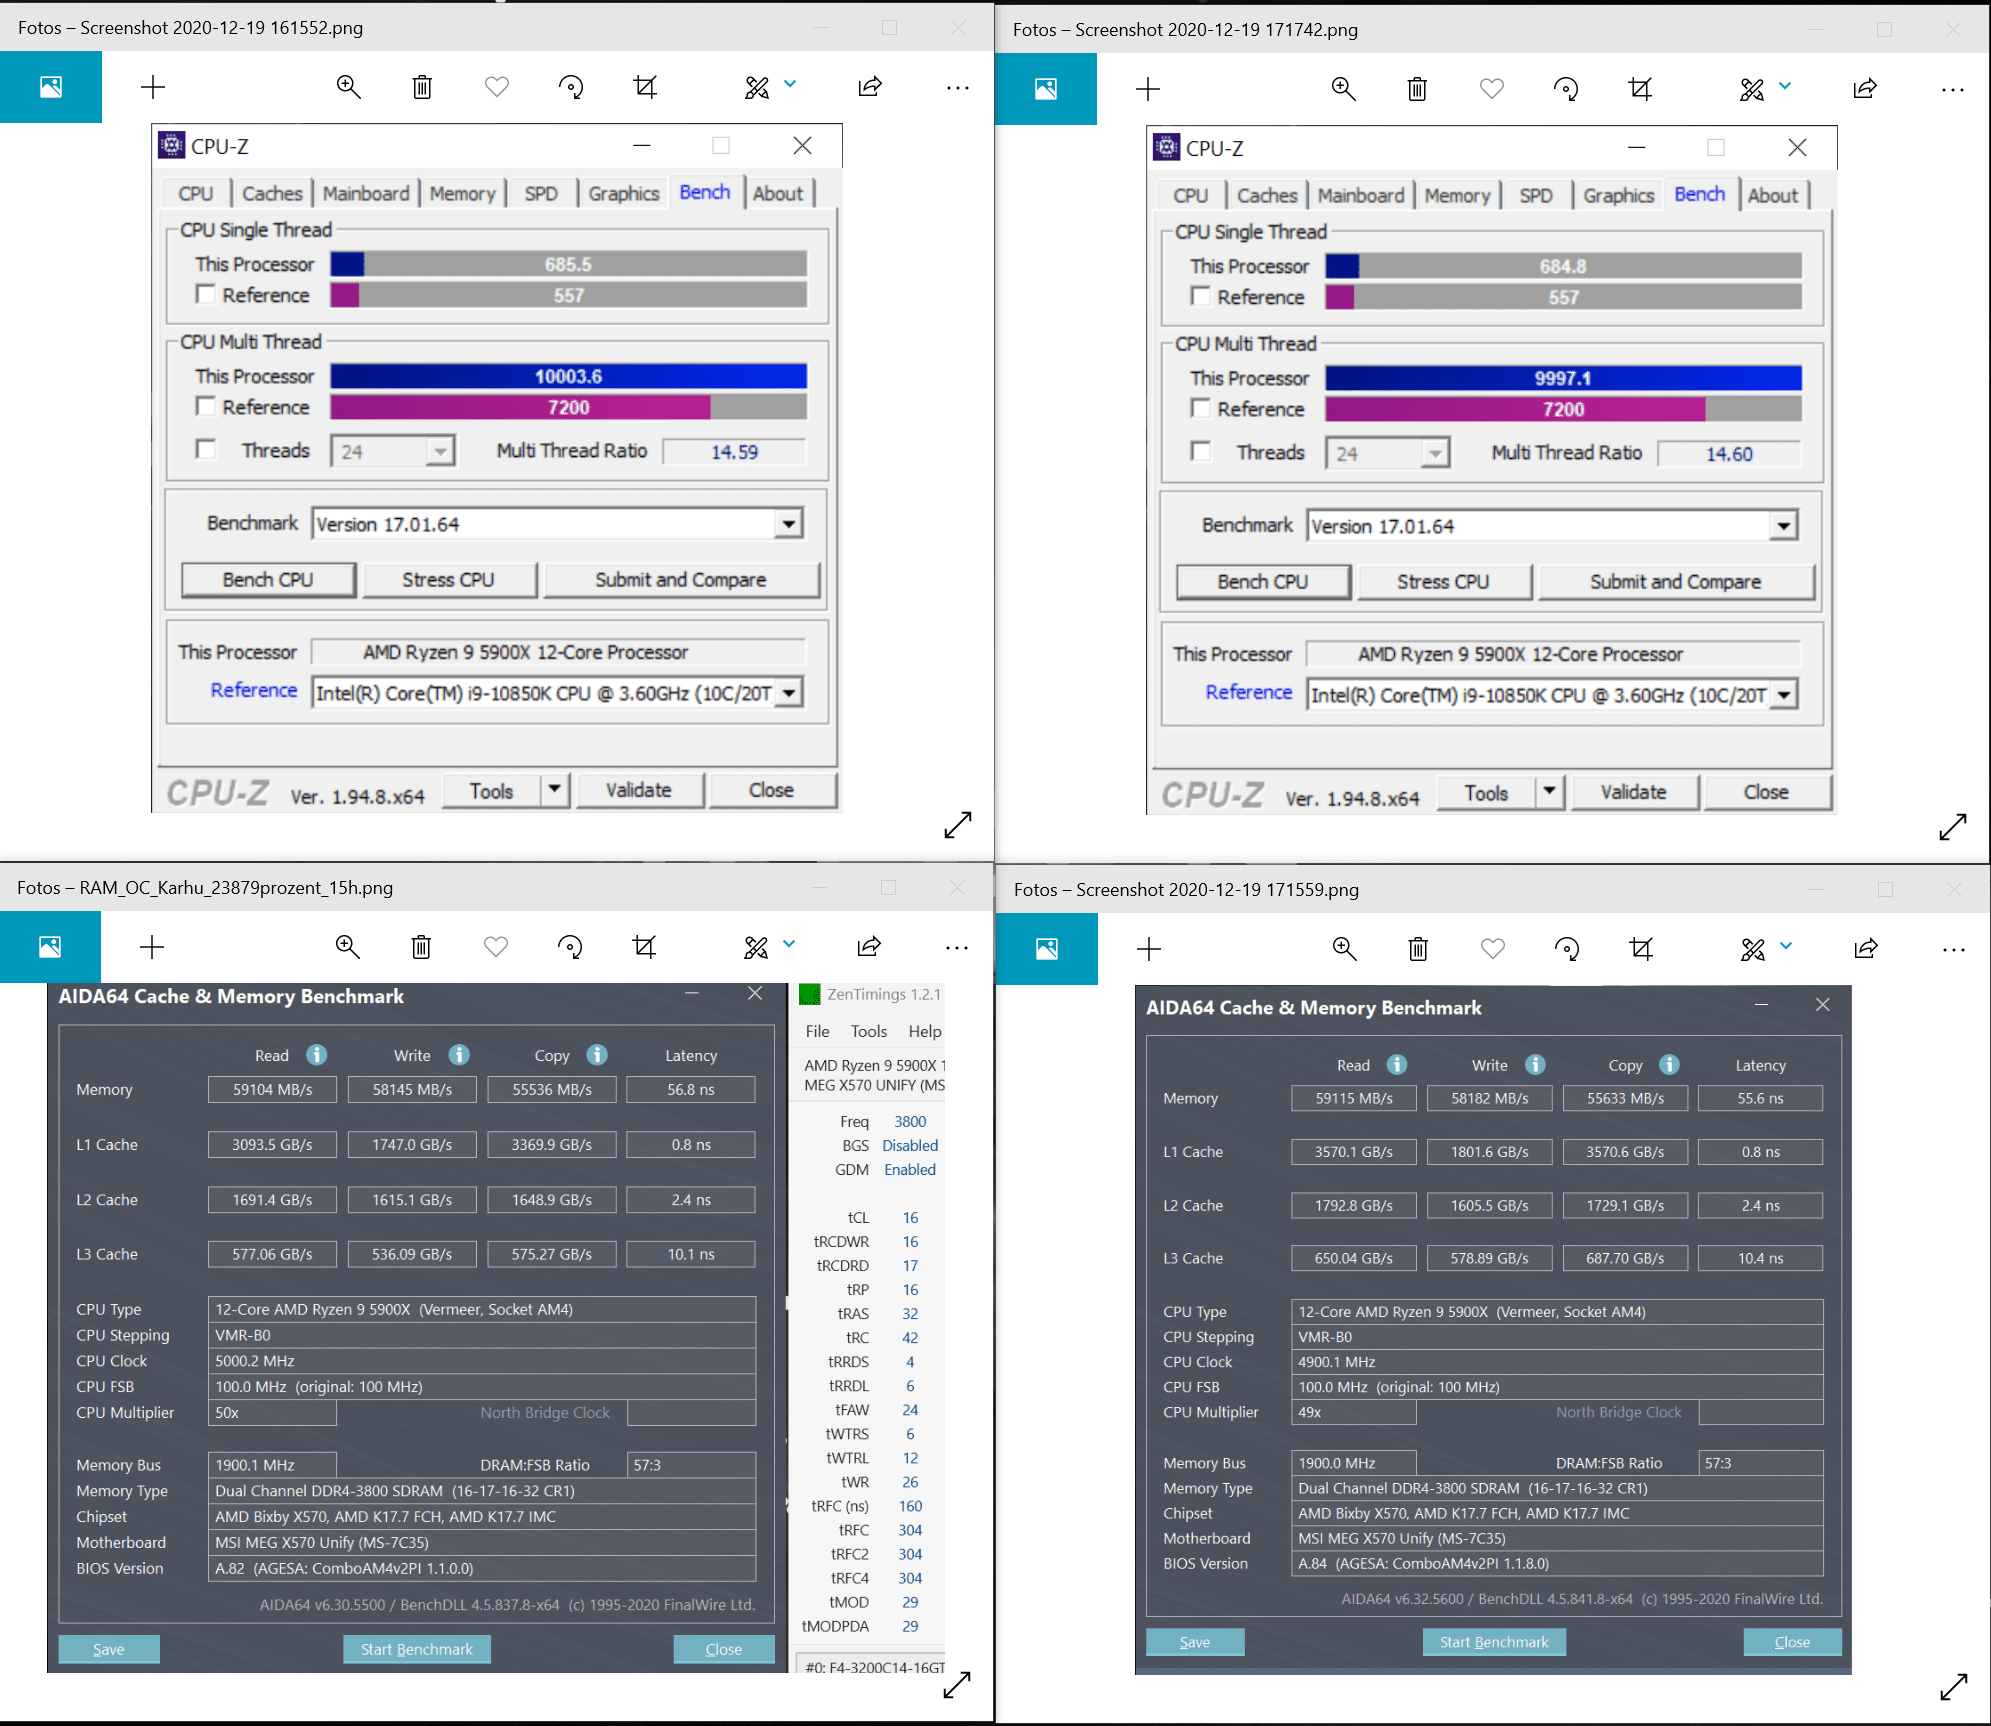Toggle multi thread Reference checkbox in left CPU-Z
The width and height of the screenshot is (1991, 1726).
(x=206, y=406)
